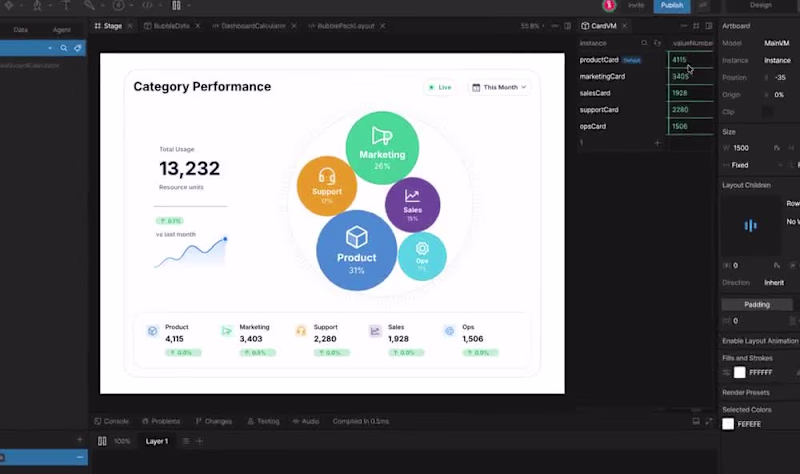Open the Agent tab in left panel
This screenshot has width=800, height=474.
[x=62, y=30]
